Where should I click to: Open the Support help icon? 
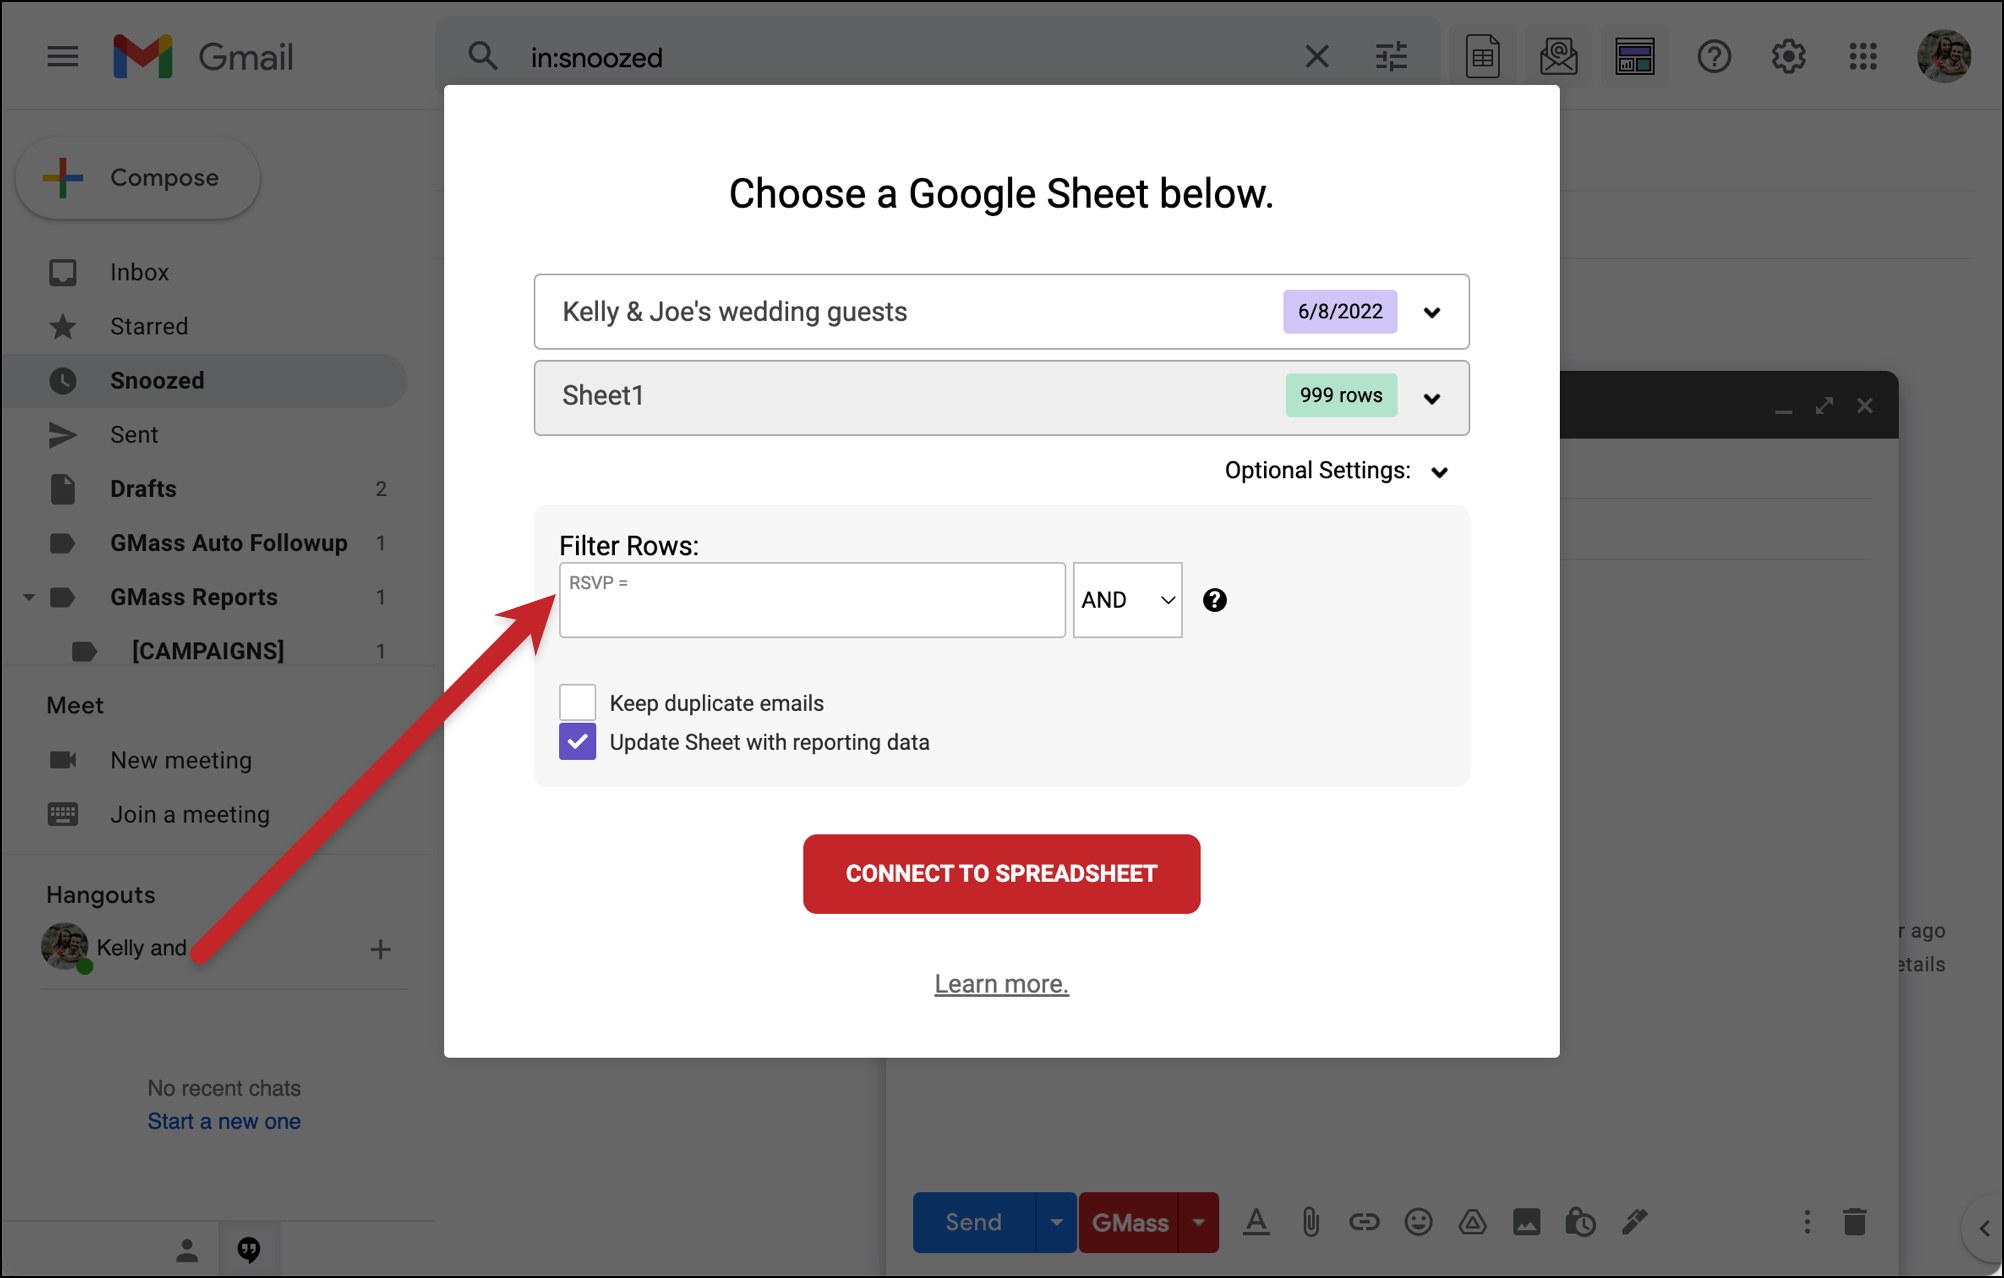(1714, 57)
